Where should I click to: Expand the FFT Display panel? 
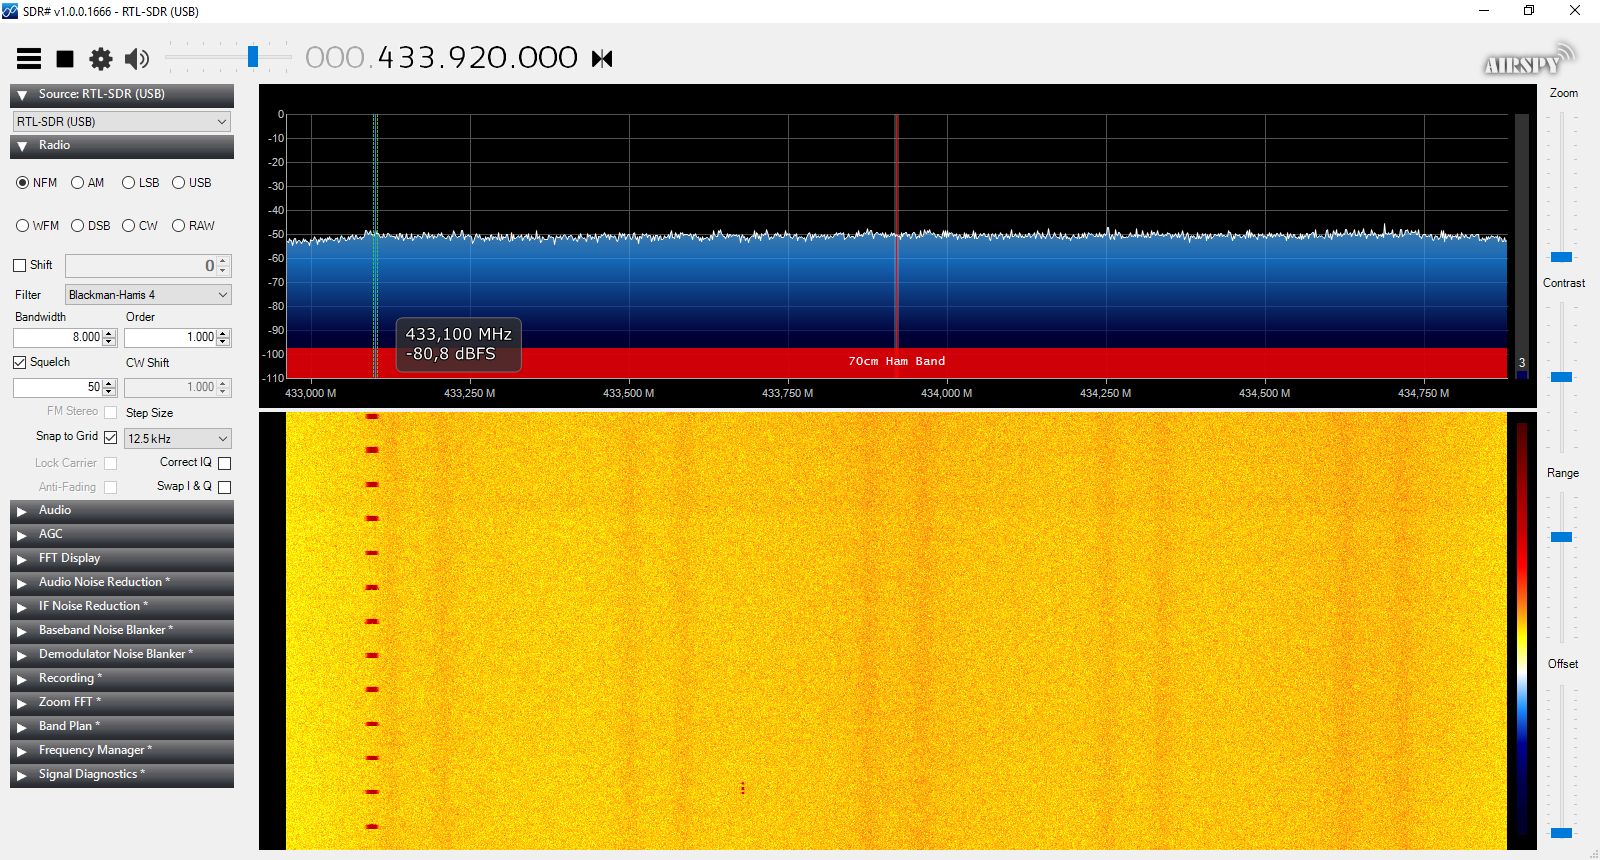tap(122, 559)
